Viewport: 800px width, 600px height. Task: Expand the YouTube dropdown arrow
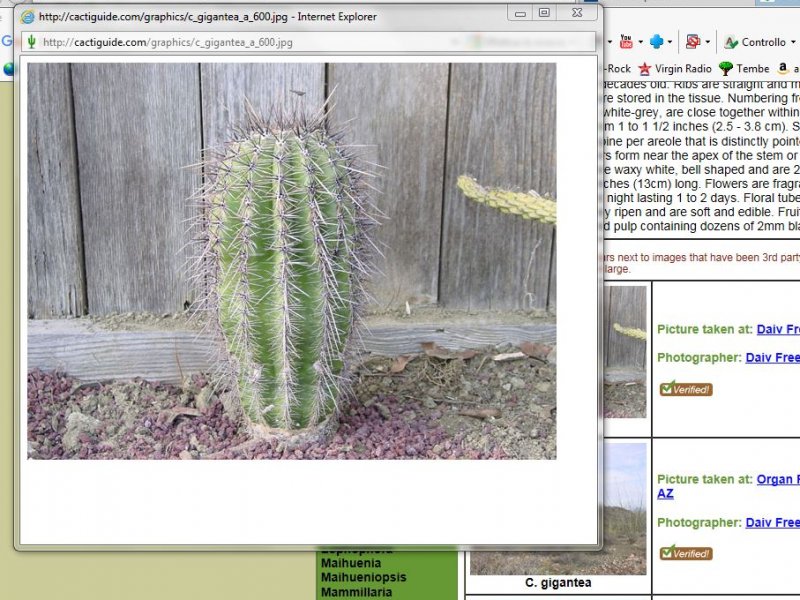[x=639, y=42]
